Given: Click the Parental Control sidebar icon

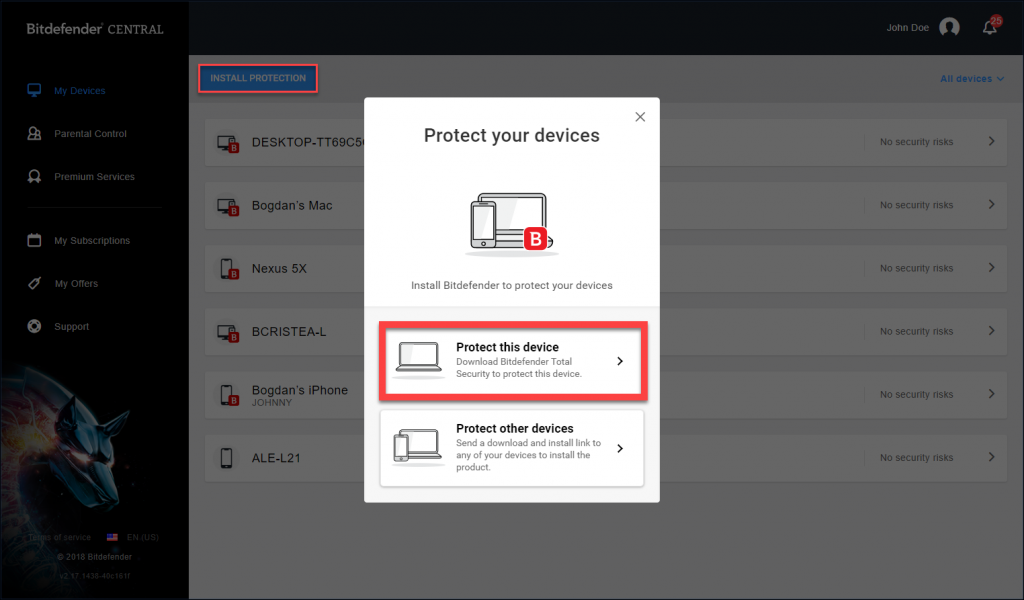Looking at the screenshot, I should [34, 133].
